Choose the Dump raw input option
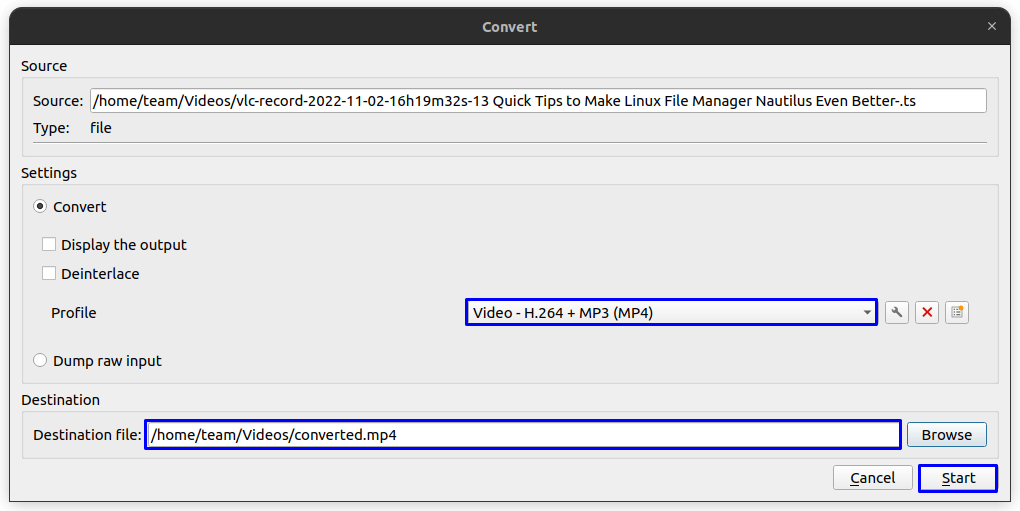Screen dimensions: 1020x511 (40, 361)
